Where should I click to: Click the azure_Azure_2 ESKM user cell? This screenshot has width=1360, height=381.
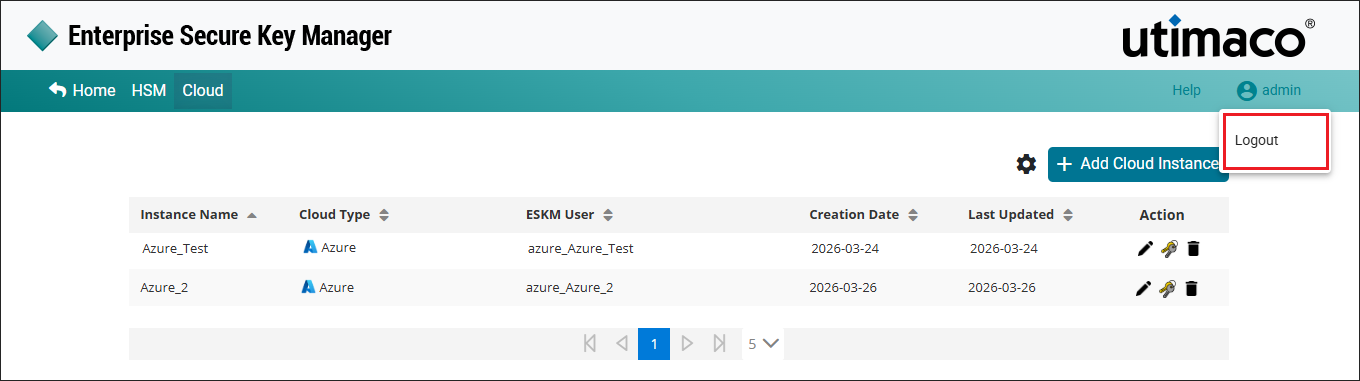coord(569,288)
